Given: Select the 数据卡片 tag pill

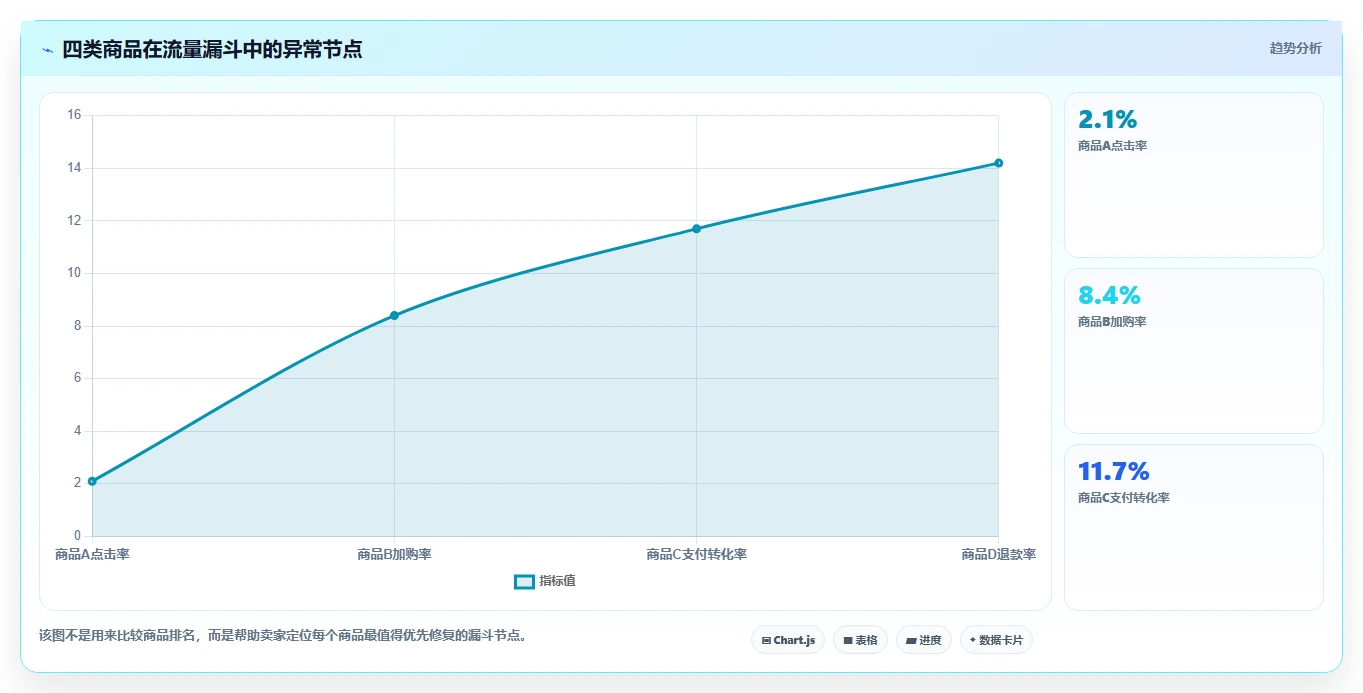Looking at the screenshot, I should point(996,640).
